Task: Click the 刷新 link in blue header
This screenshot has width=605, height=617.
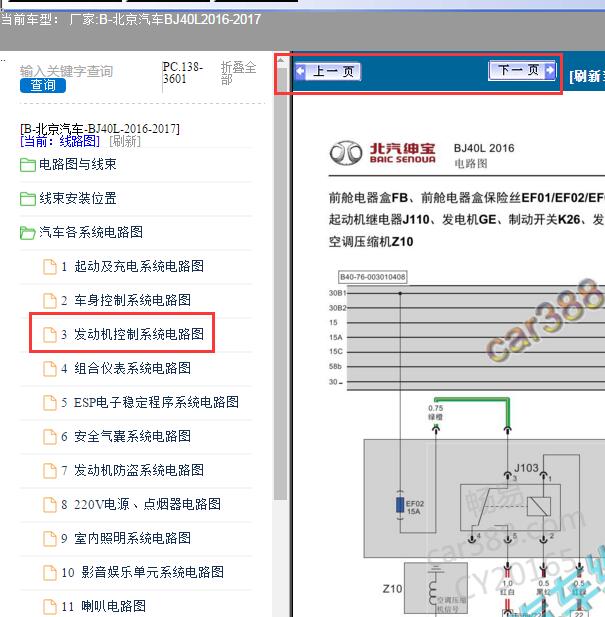Action: [x=587, y=76]
